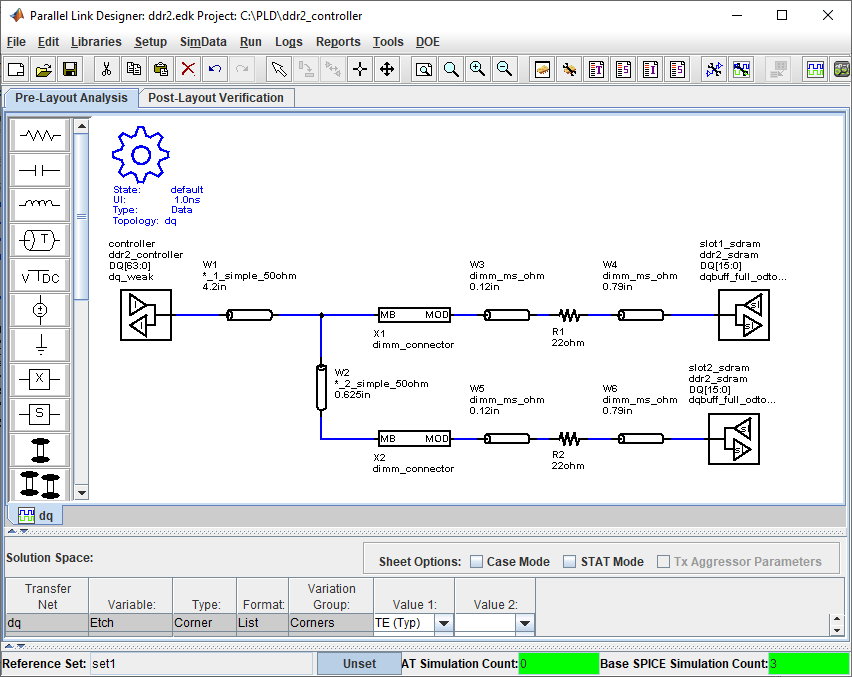Check Tx Aggressor Parameters option
Image resolution: width=852 pixels, height=677 pixels.
tap(664, 562)
